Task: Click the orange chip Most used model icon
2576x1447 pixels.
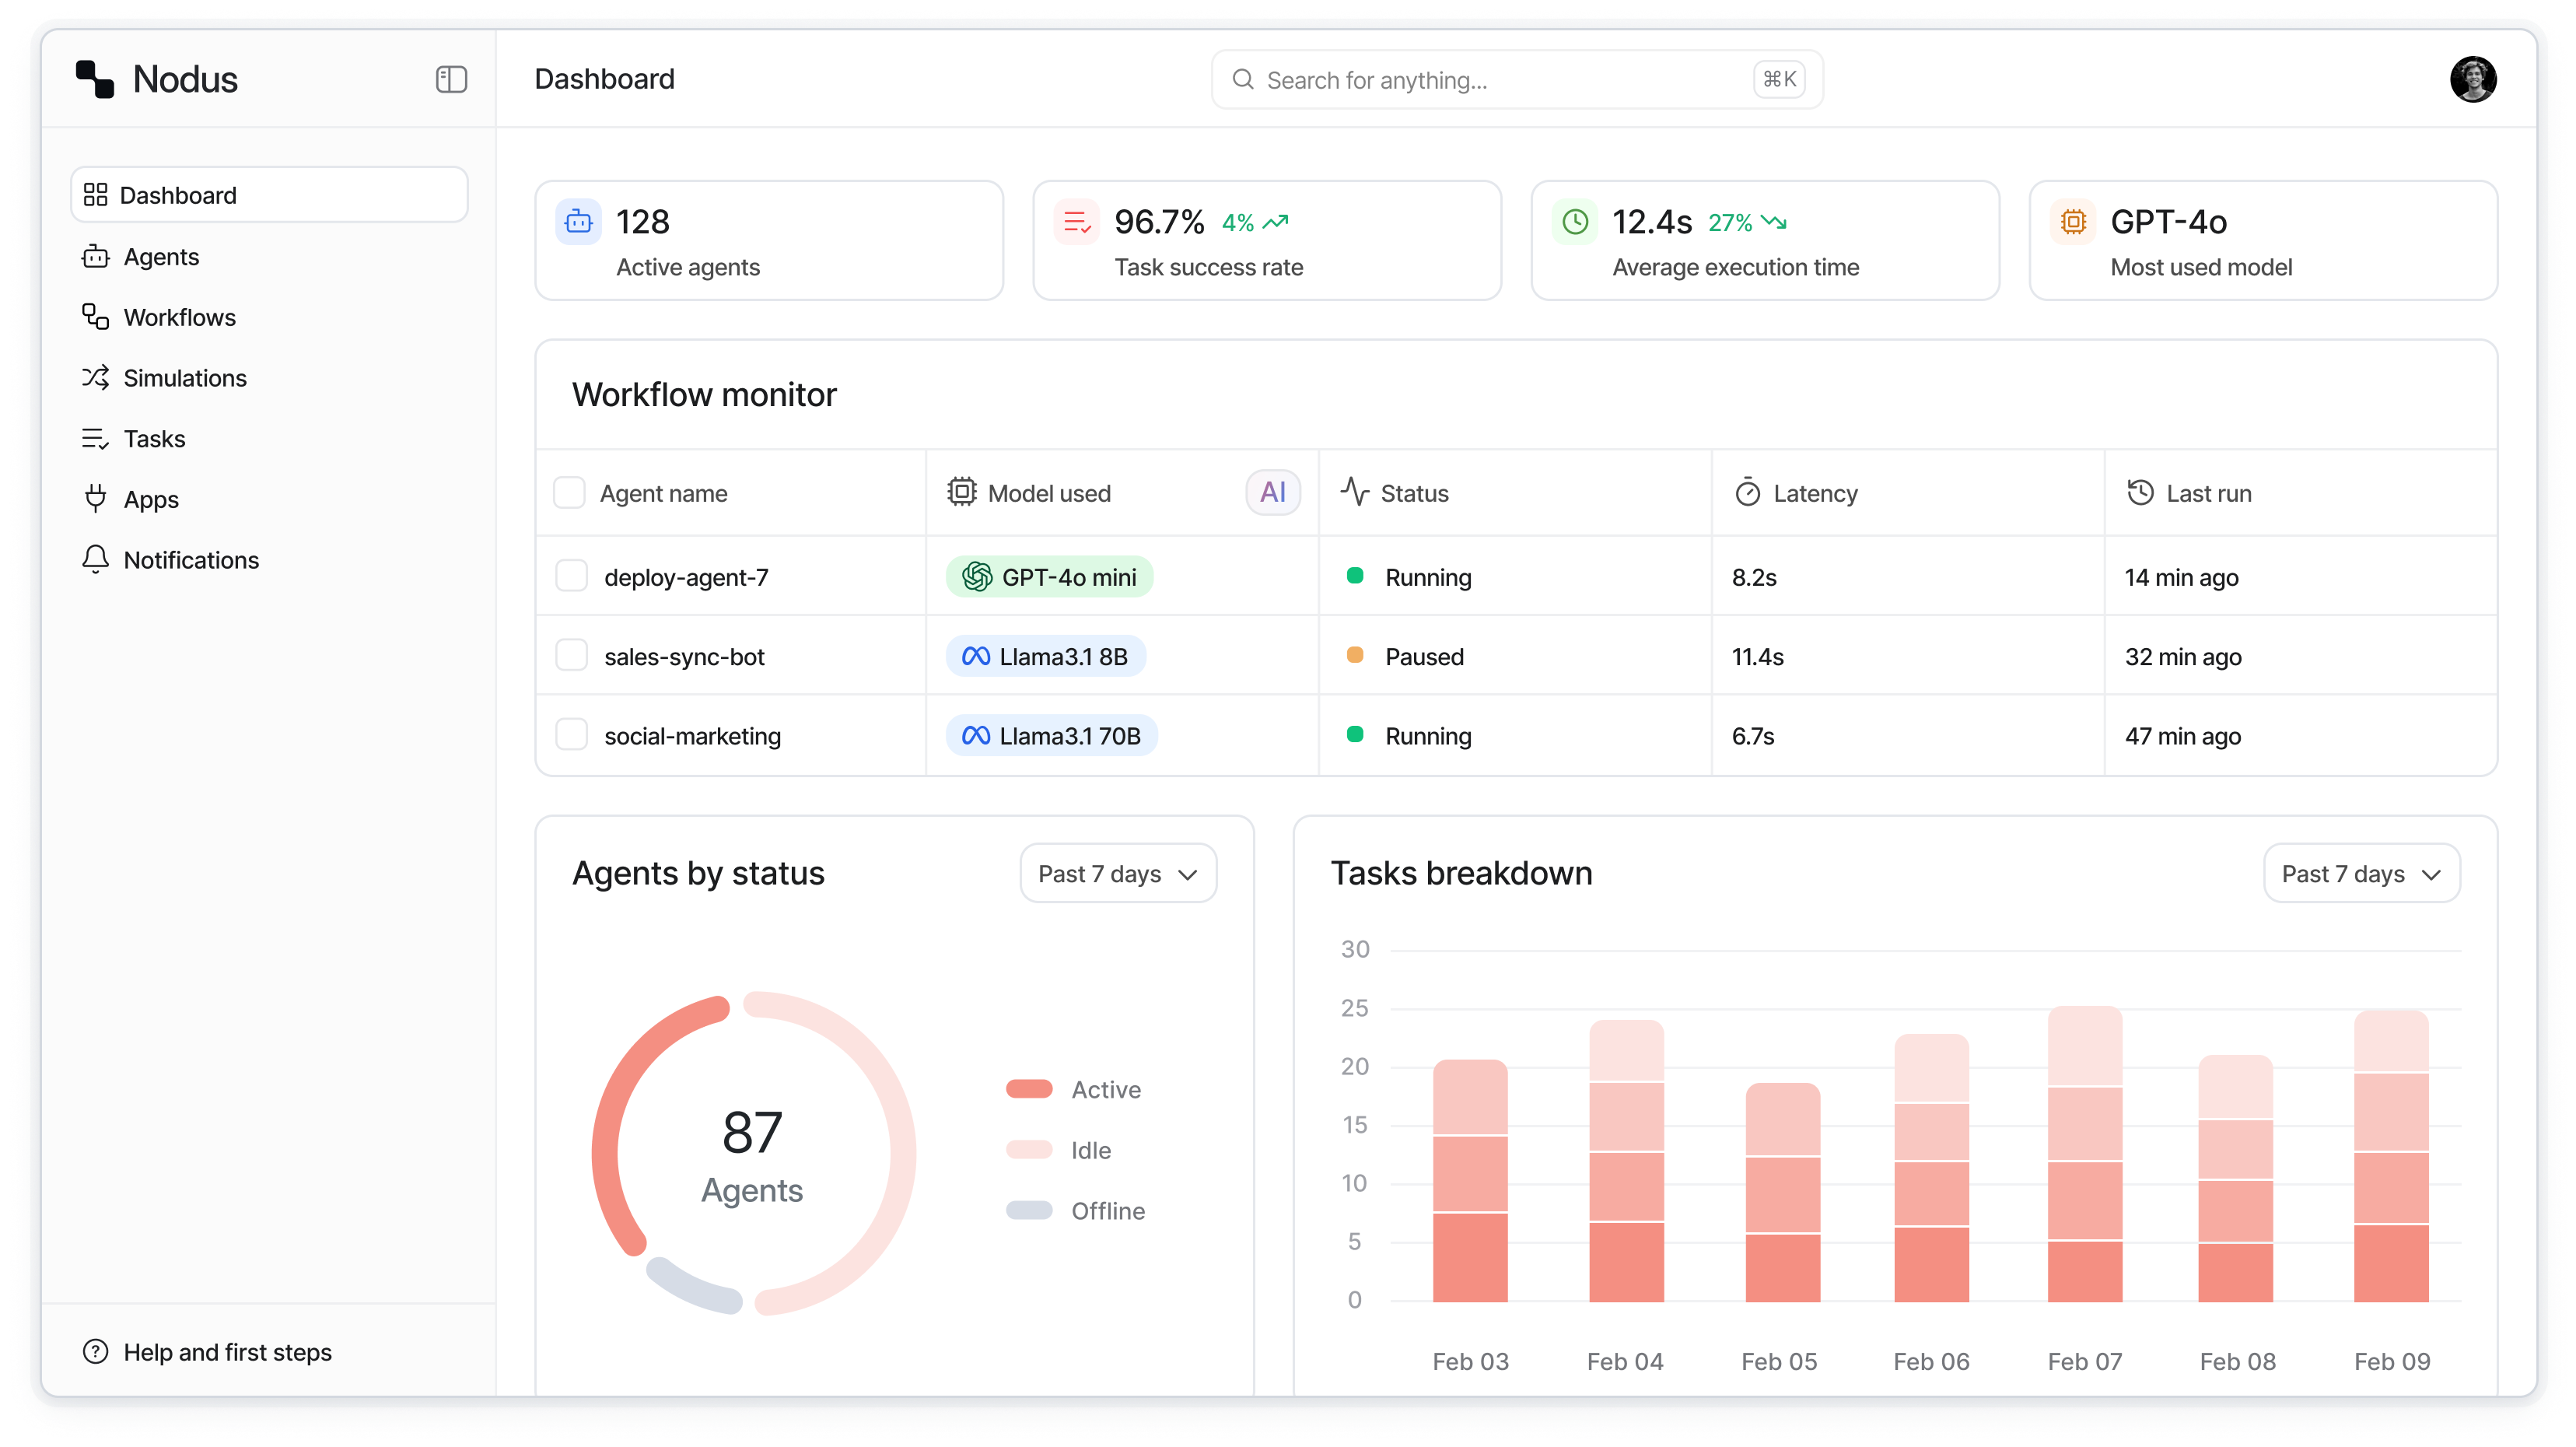Action: [x=2072, y=222]
